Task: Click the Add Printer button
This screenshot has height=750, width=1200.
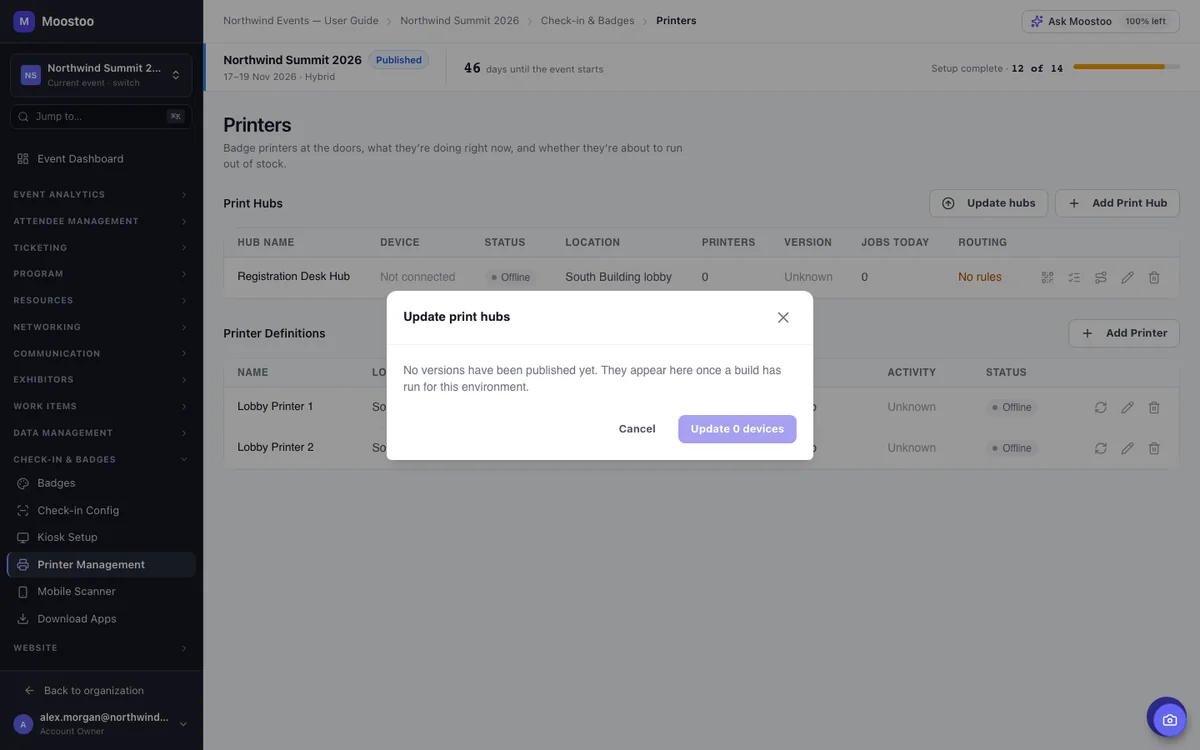Action: coord(1124,333)
